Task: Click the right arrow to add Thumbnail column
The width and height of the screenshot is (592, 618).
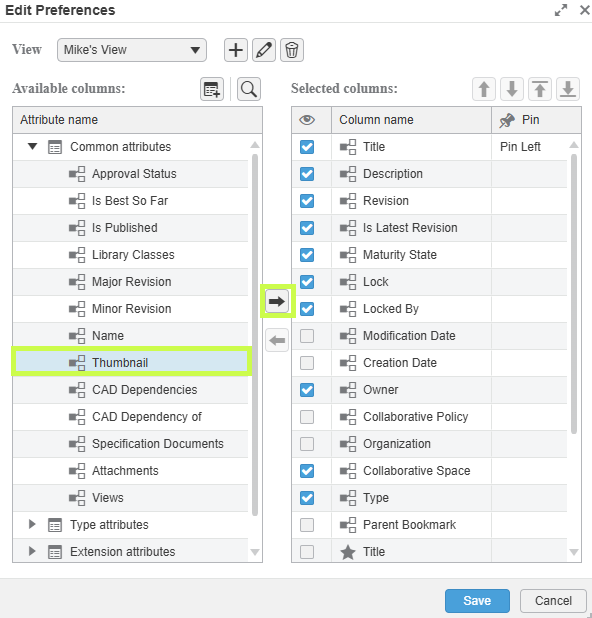Action: tap(277, 301)
